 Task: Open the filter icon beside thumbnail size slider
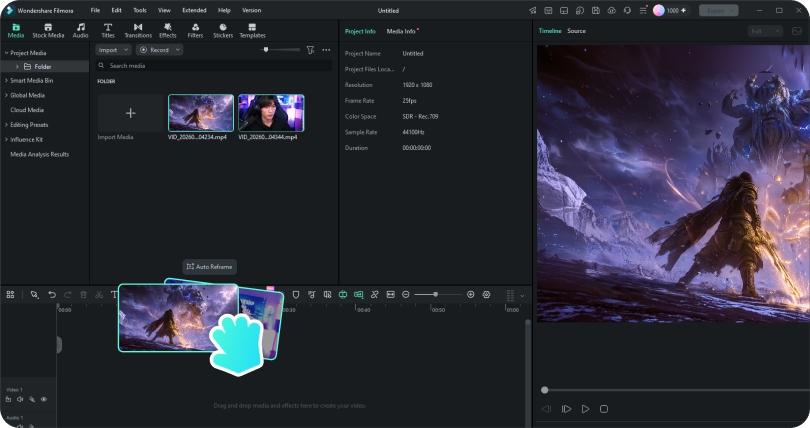[x=310, y=50]
